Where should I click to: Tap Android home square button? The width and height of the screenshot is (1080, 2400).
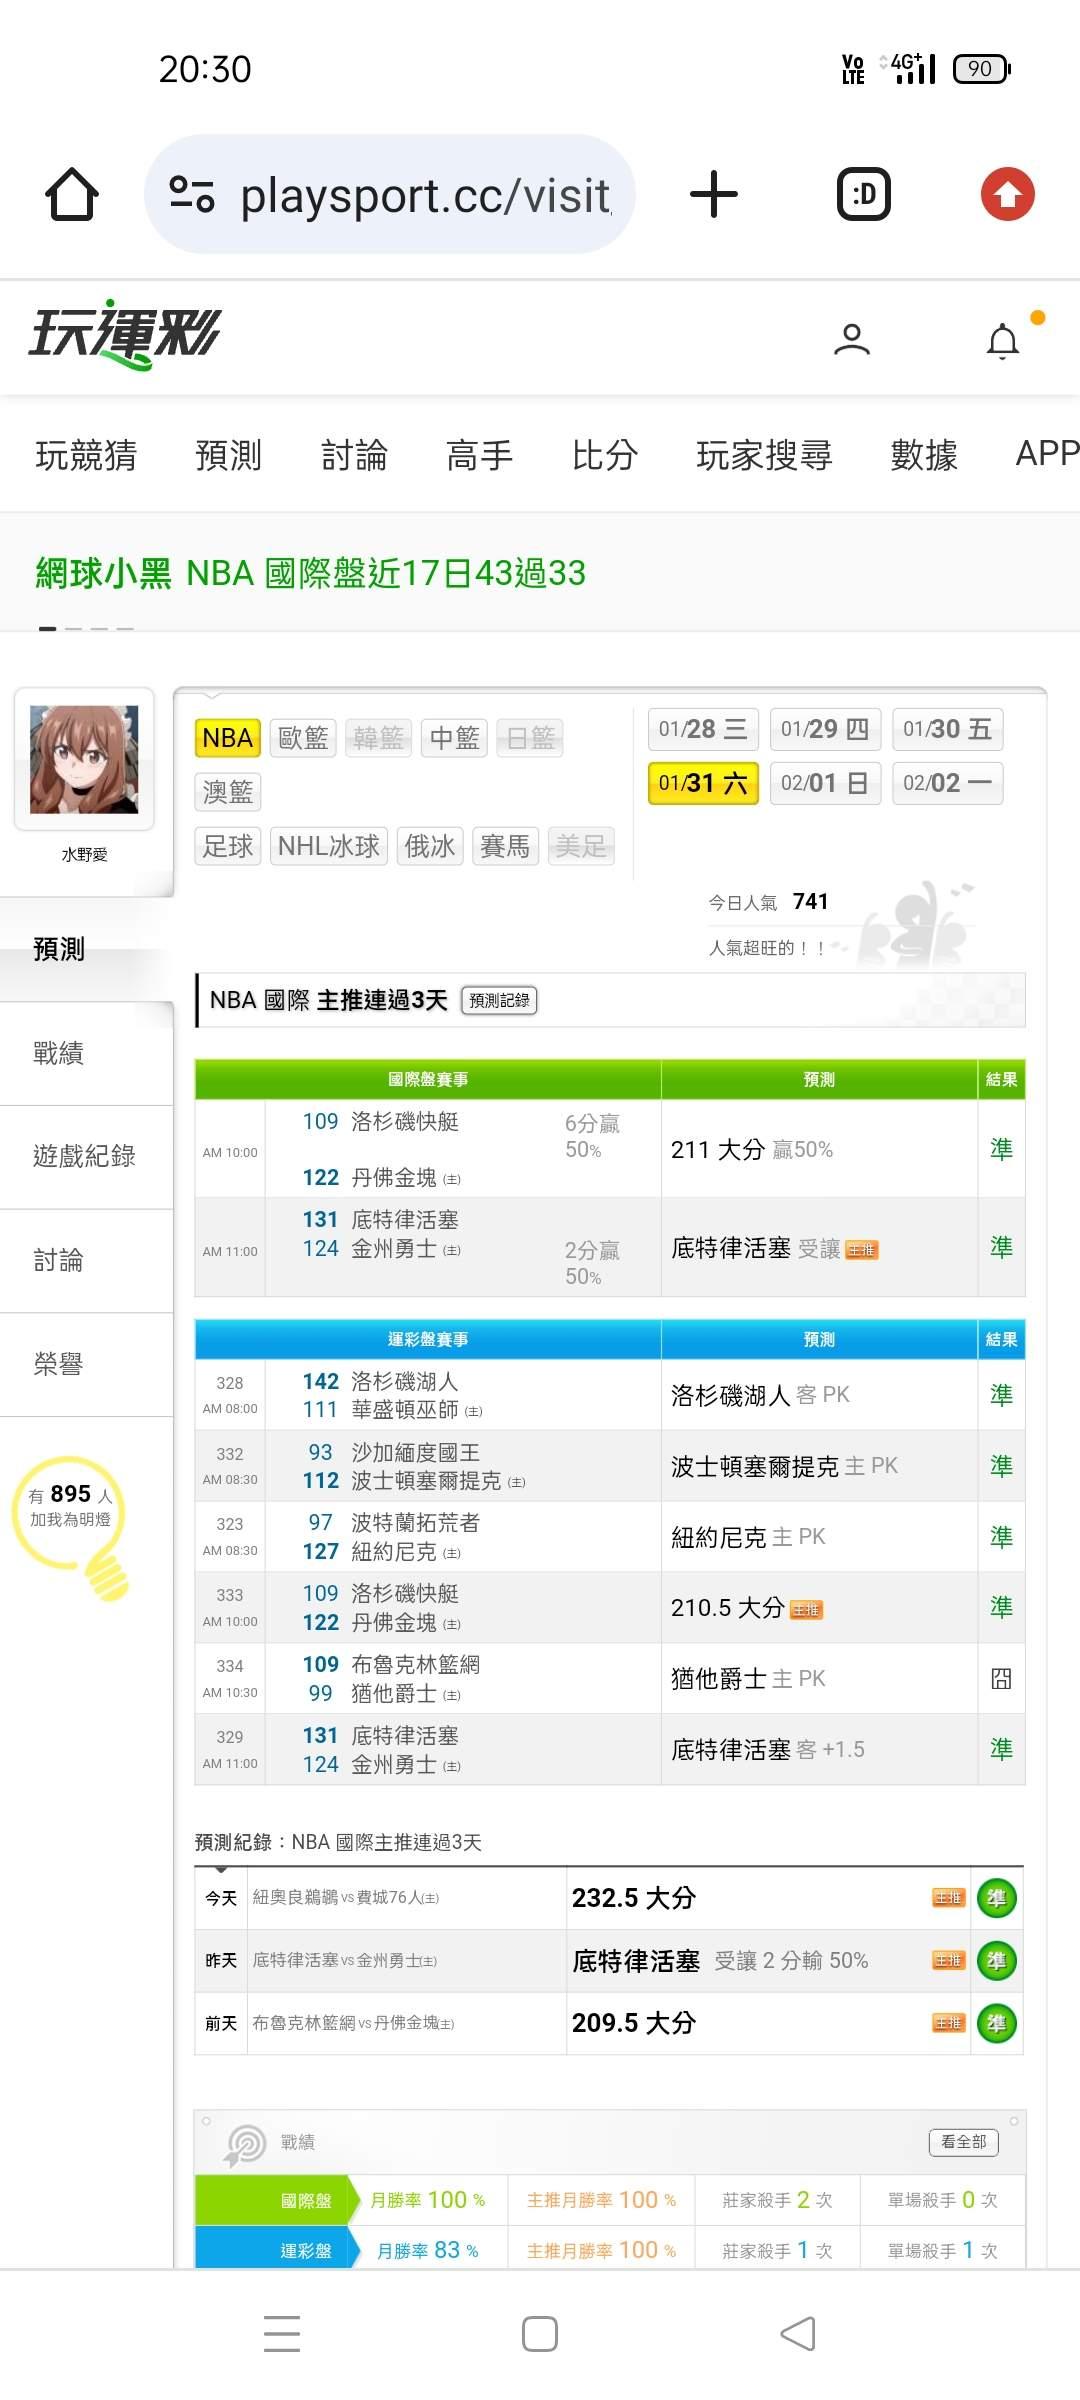[x=540, y=2333]
